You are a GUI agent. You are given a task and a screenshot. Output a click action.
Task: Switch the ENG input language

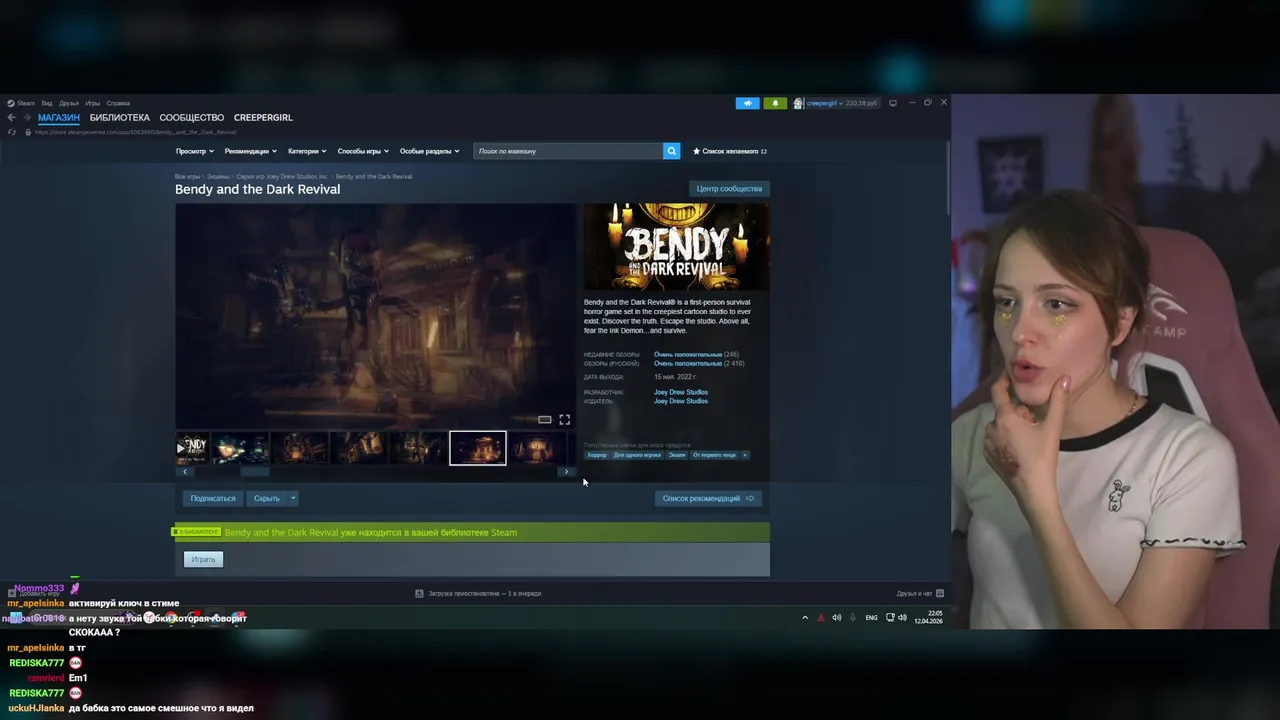point(872,618)
